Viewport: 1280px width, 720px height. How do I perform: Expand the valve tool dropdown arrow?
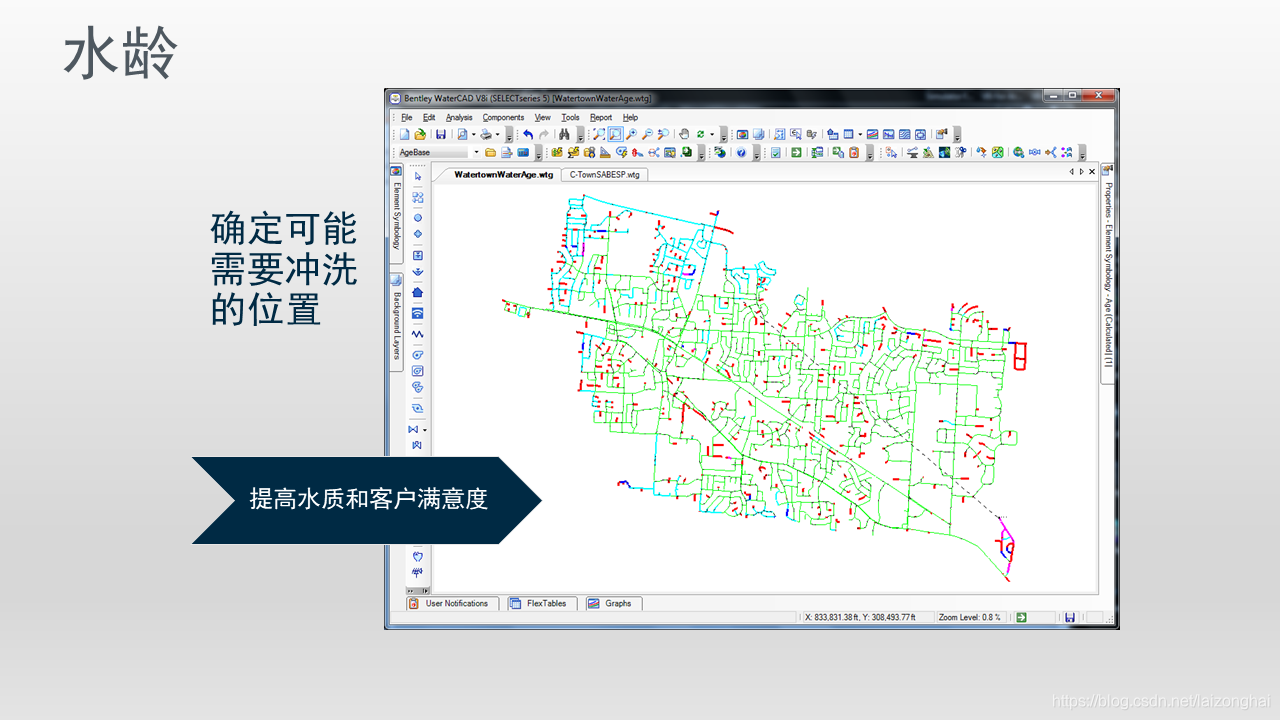(425, 430)
